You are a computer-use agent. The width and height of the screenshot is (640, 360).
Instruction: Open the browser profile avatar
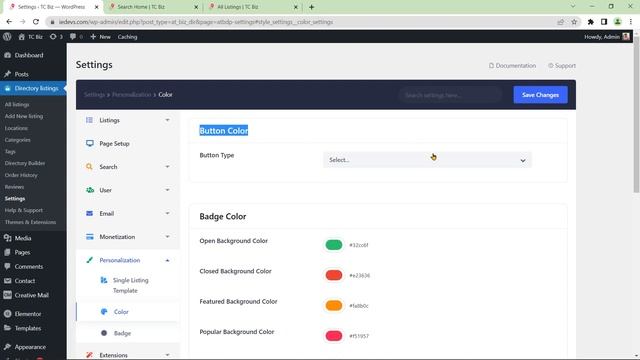click(617, 22)
